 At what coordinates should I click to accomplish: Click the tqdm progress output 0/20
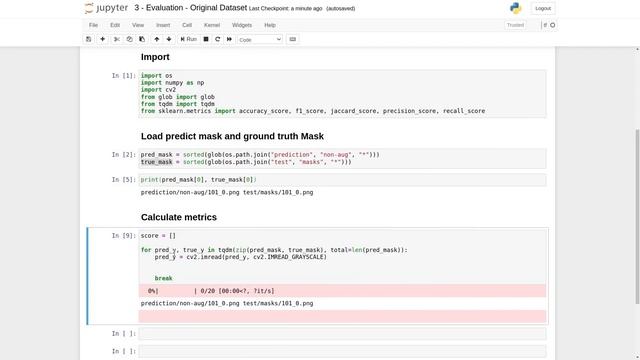point(342,291)
